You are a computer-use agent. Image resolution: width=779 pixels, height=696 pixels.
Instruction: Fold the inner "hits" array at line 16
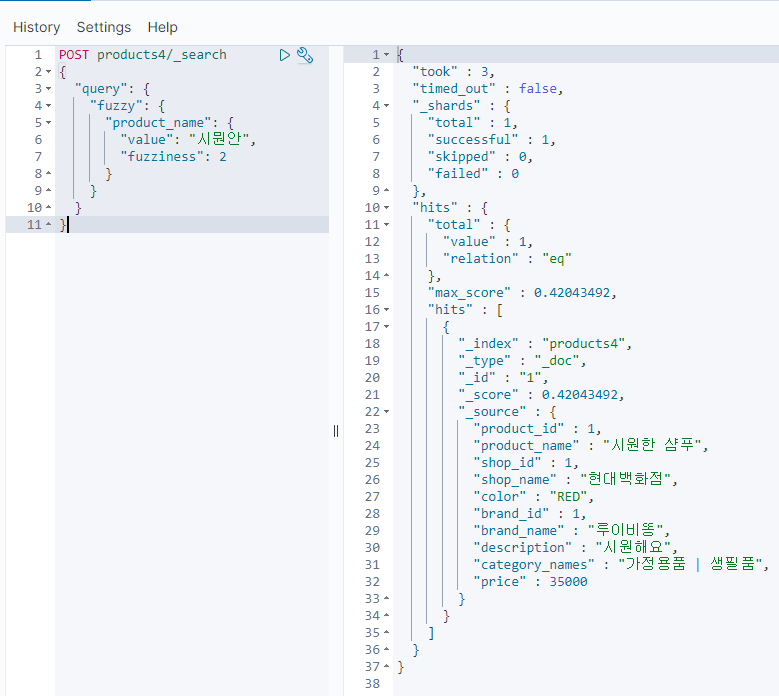388,310
